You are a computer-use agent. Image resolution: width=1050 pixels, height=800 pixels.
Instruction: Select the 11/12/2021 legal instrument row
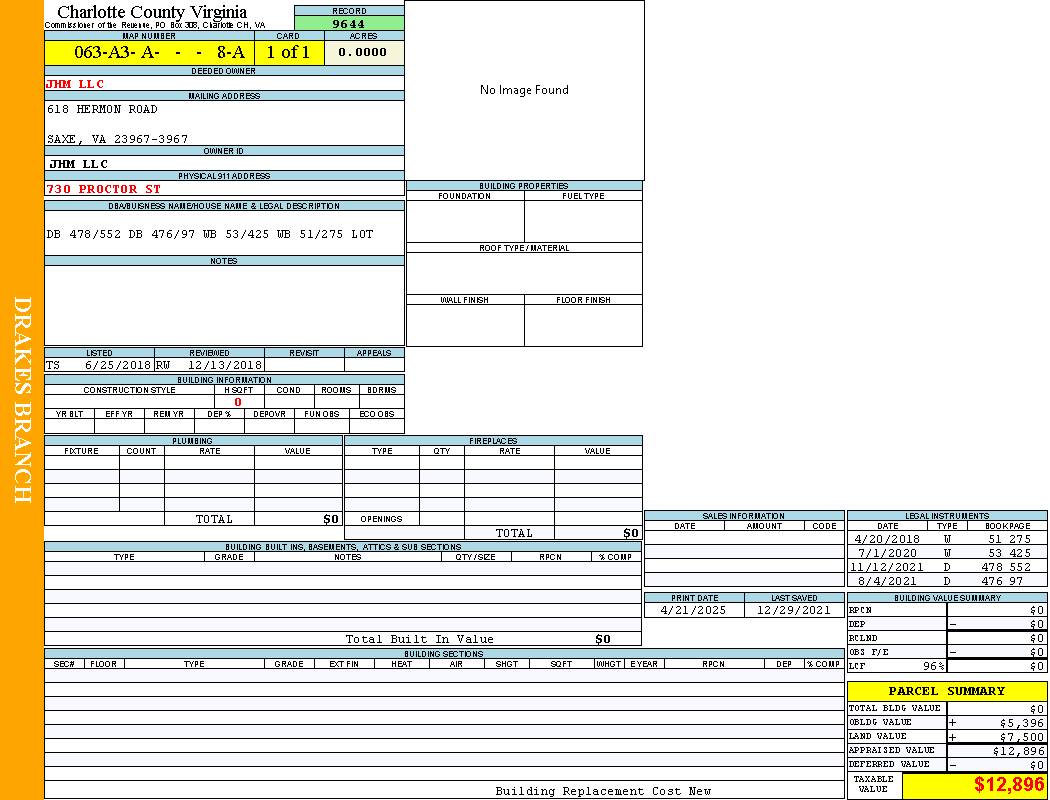(x=946, y=567)
